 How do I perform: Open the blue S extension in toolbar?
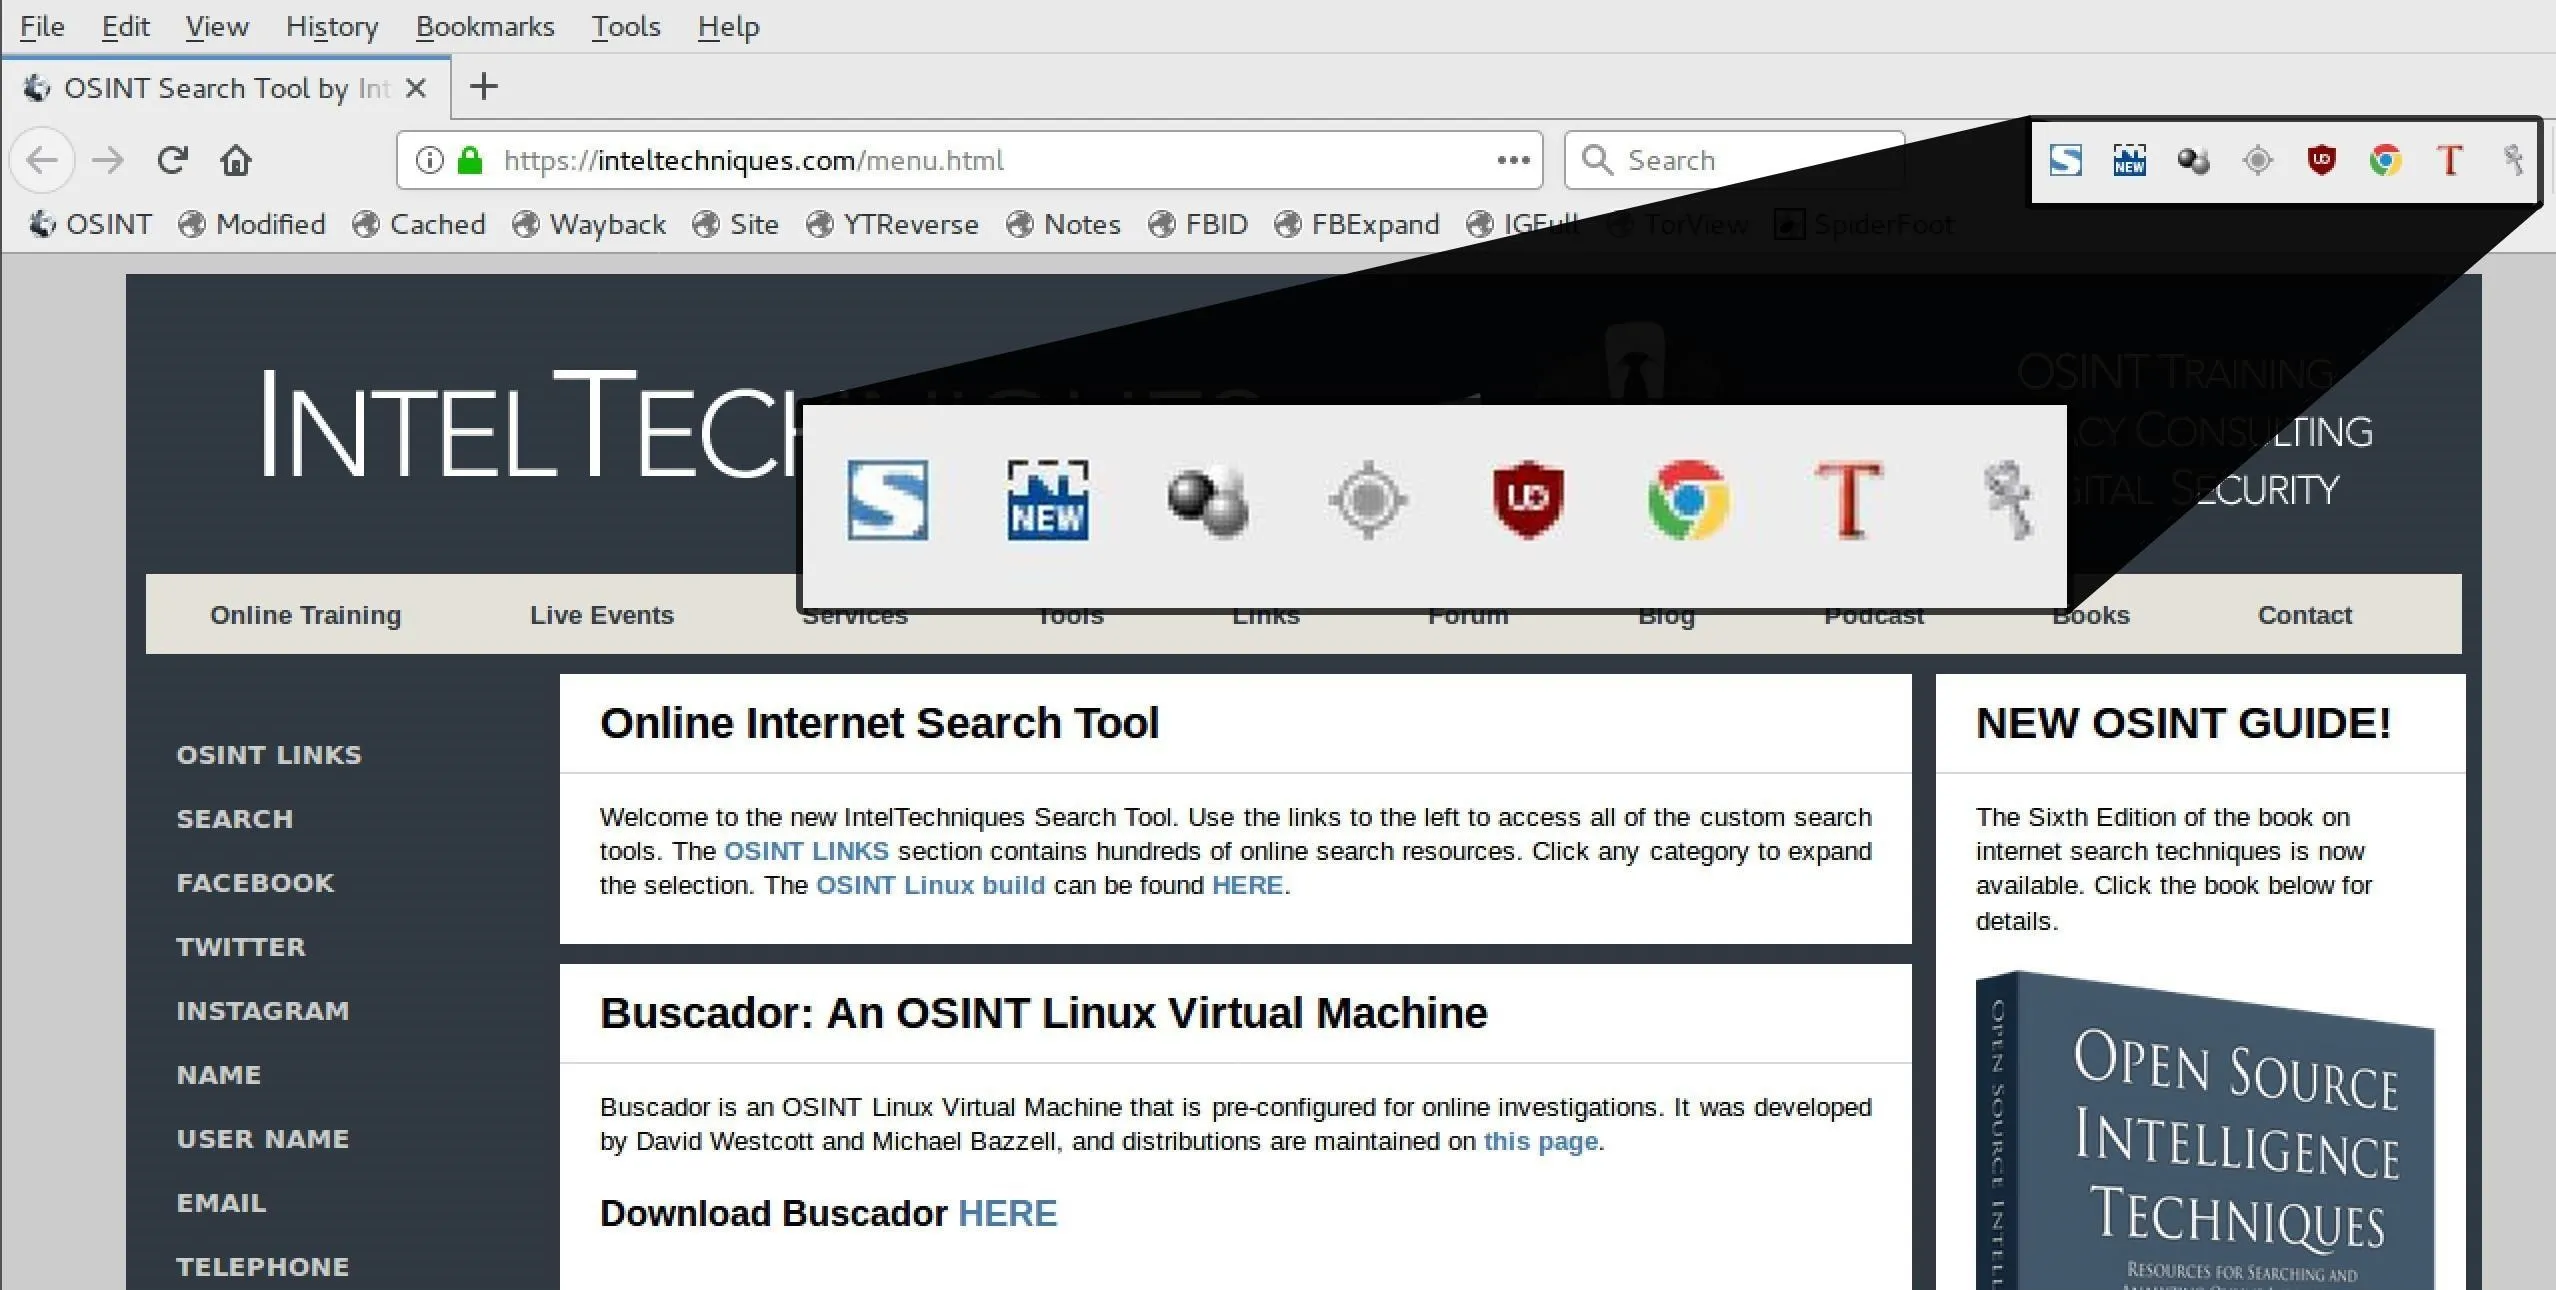(2065, 160)
